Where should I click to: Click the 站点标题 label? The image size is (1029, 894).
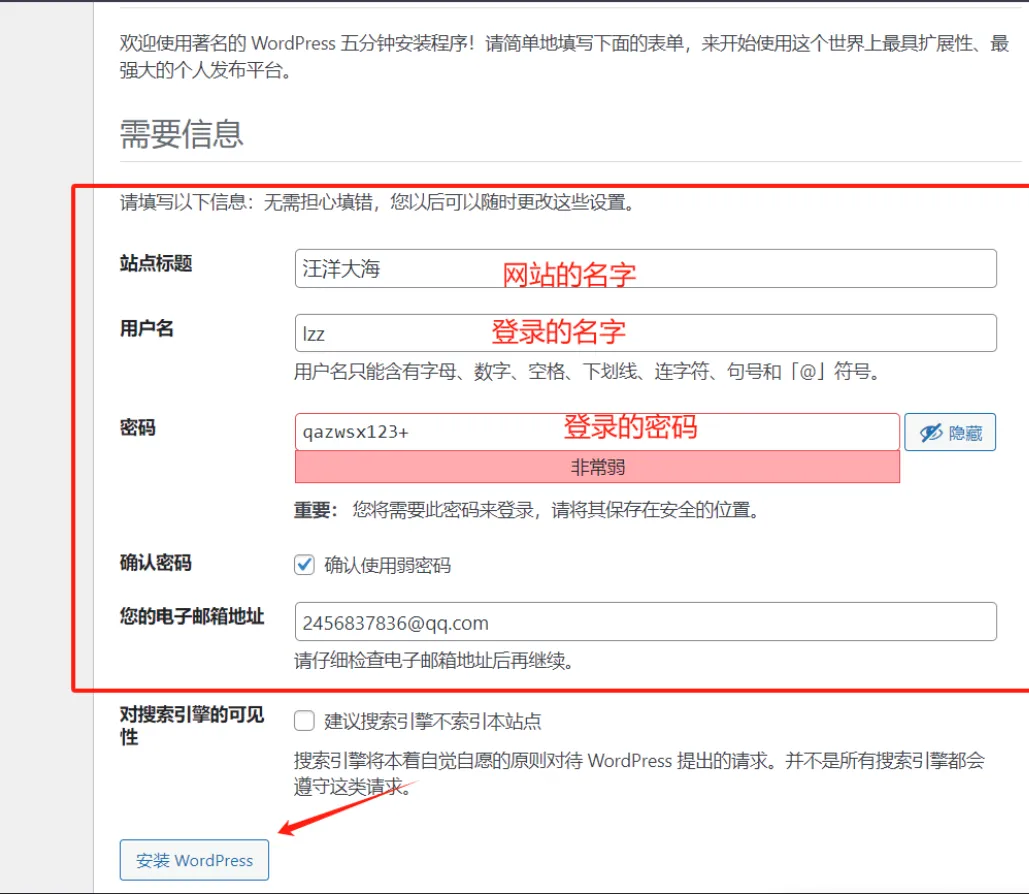click(x=156, y=264)
